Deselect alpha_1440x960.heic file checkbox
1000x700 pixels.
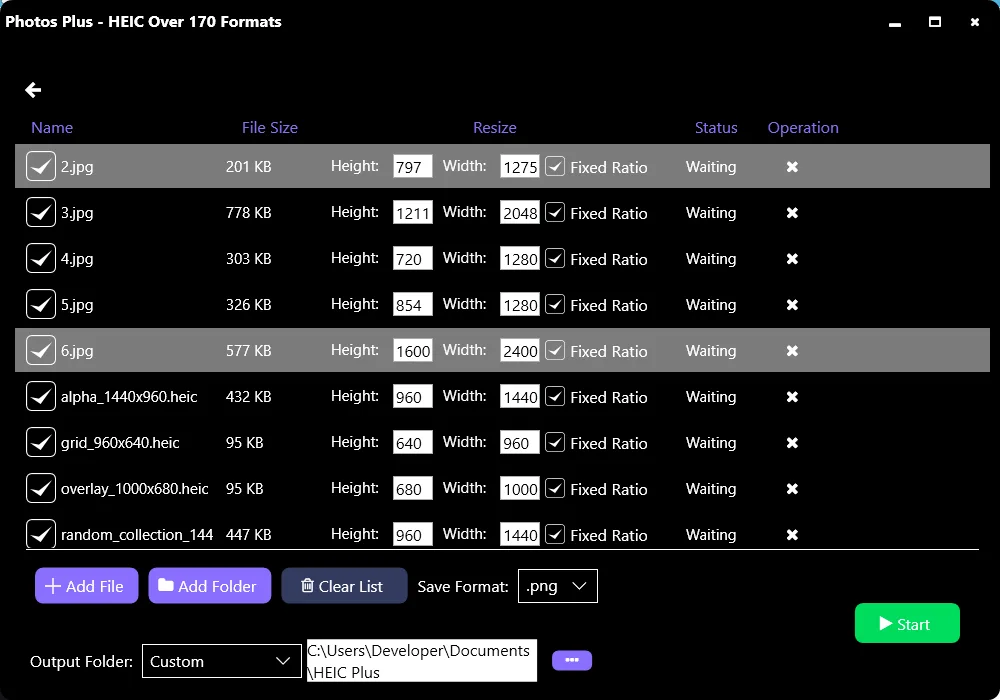click(x=41, y=396)
